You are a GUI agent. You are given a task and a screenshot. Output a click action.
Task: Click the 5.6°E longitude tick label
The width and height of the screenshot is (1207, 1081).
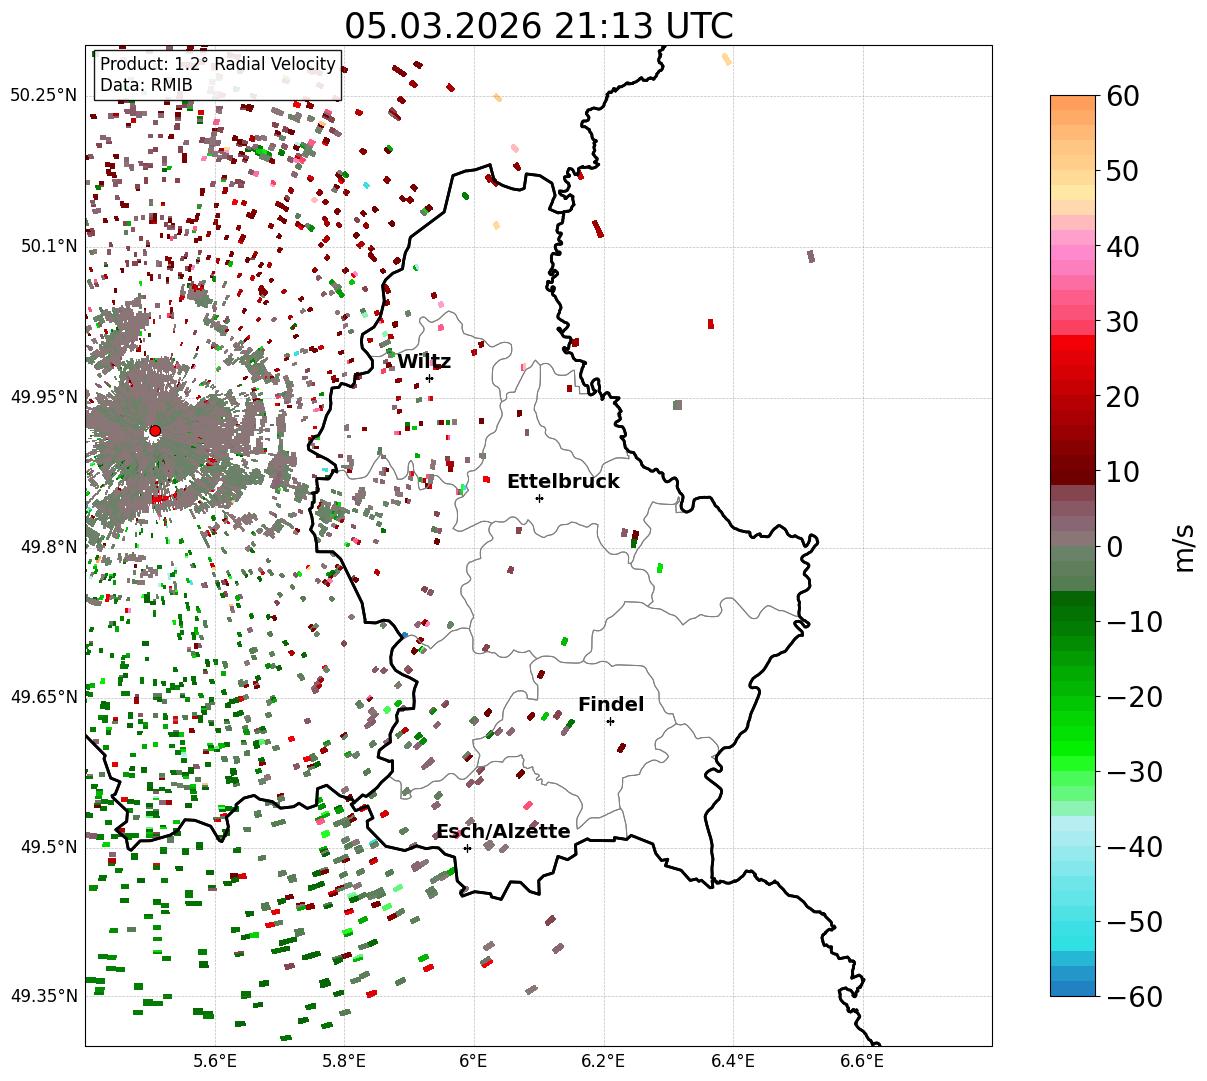click(215, 1061)
